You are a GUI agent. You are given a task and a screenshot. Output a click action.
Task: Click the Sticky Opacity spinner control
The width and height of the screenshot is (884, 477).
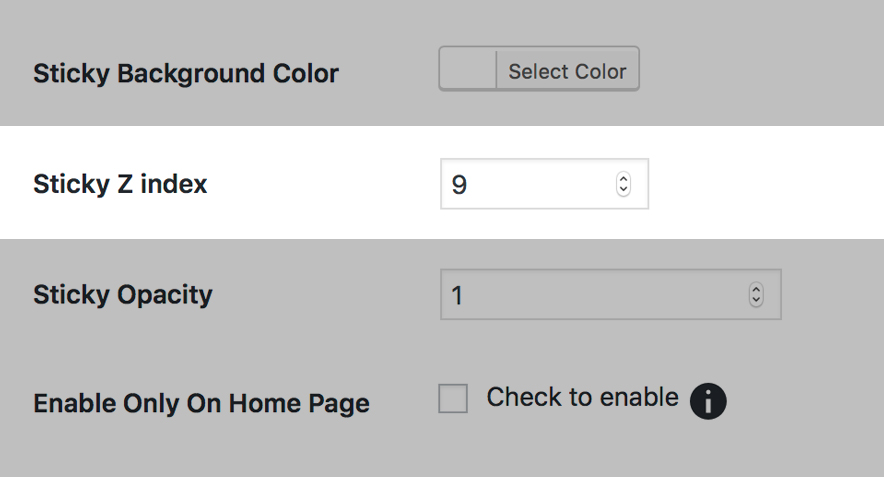[756, 296]
